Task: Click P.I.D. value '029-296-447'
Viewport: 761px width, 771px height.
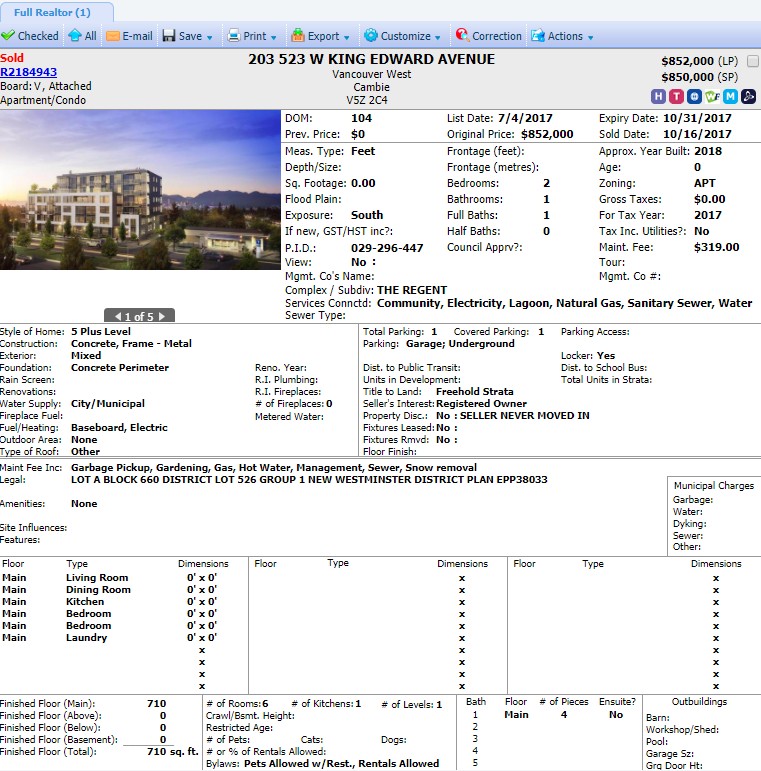Action: click(x=387, y=248)
